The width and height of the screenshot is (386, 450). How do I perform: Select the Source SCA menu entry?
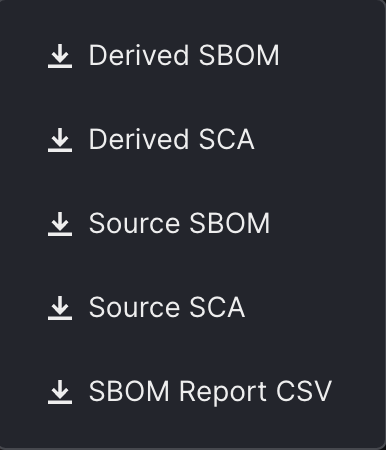(x=193, y=308)
